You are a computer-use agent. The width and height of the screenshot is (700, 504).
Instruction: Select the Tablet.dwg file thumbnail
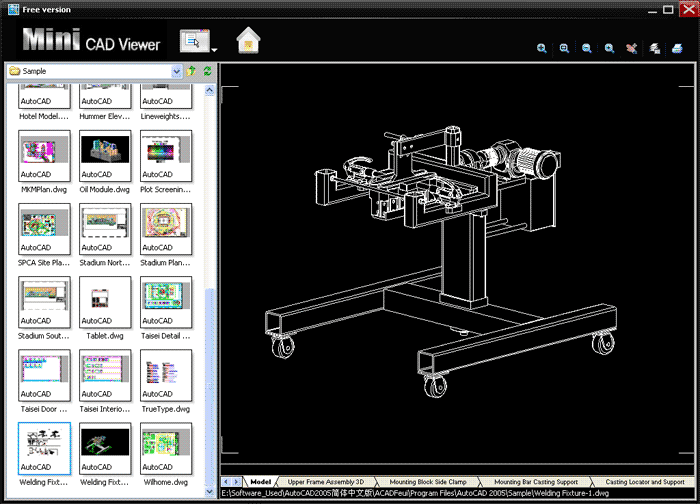(x=105, y=300)
